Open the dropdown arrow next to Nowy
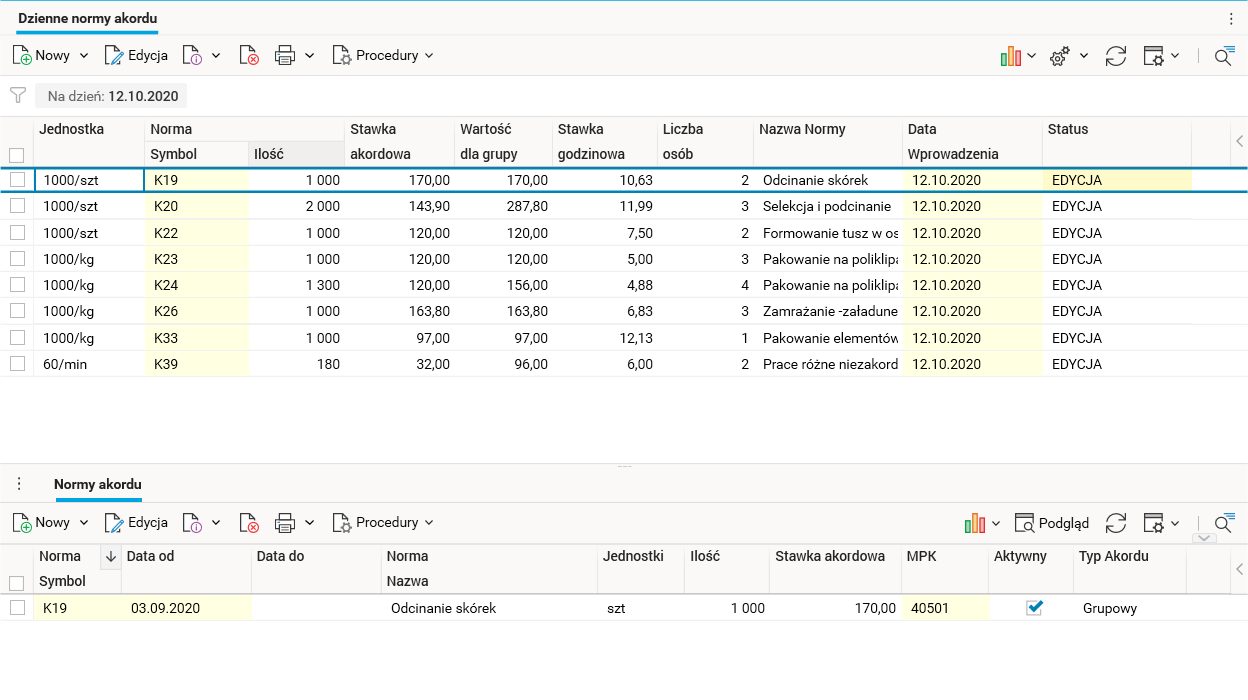 coord(84,56)
